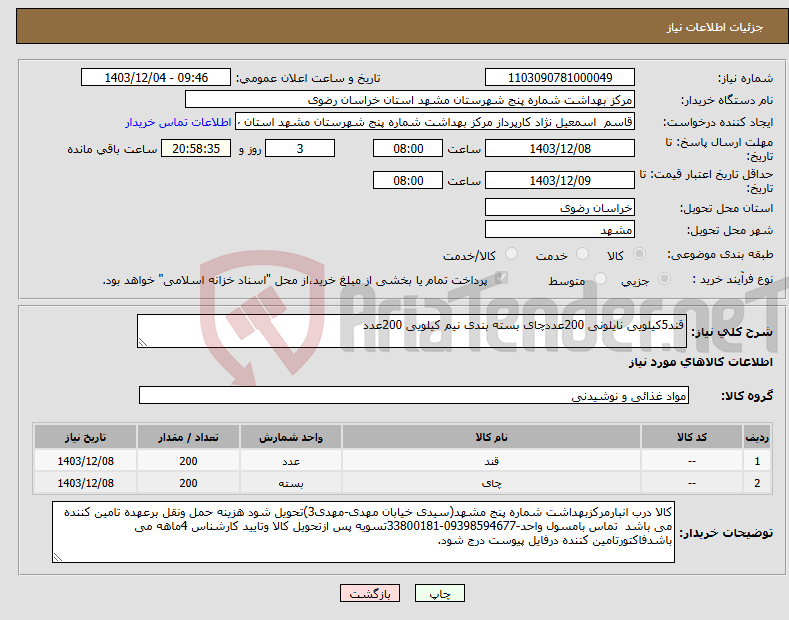The width and height of the screenshot is (789, 620).
Task: Click the کد کالا column header
Action: coord(692,437)
